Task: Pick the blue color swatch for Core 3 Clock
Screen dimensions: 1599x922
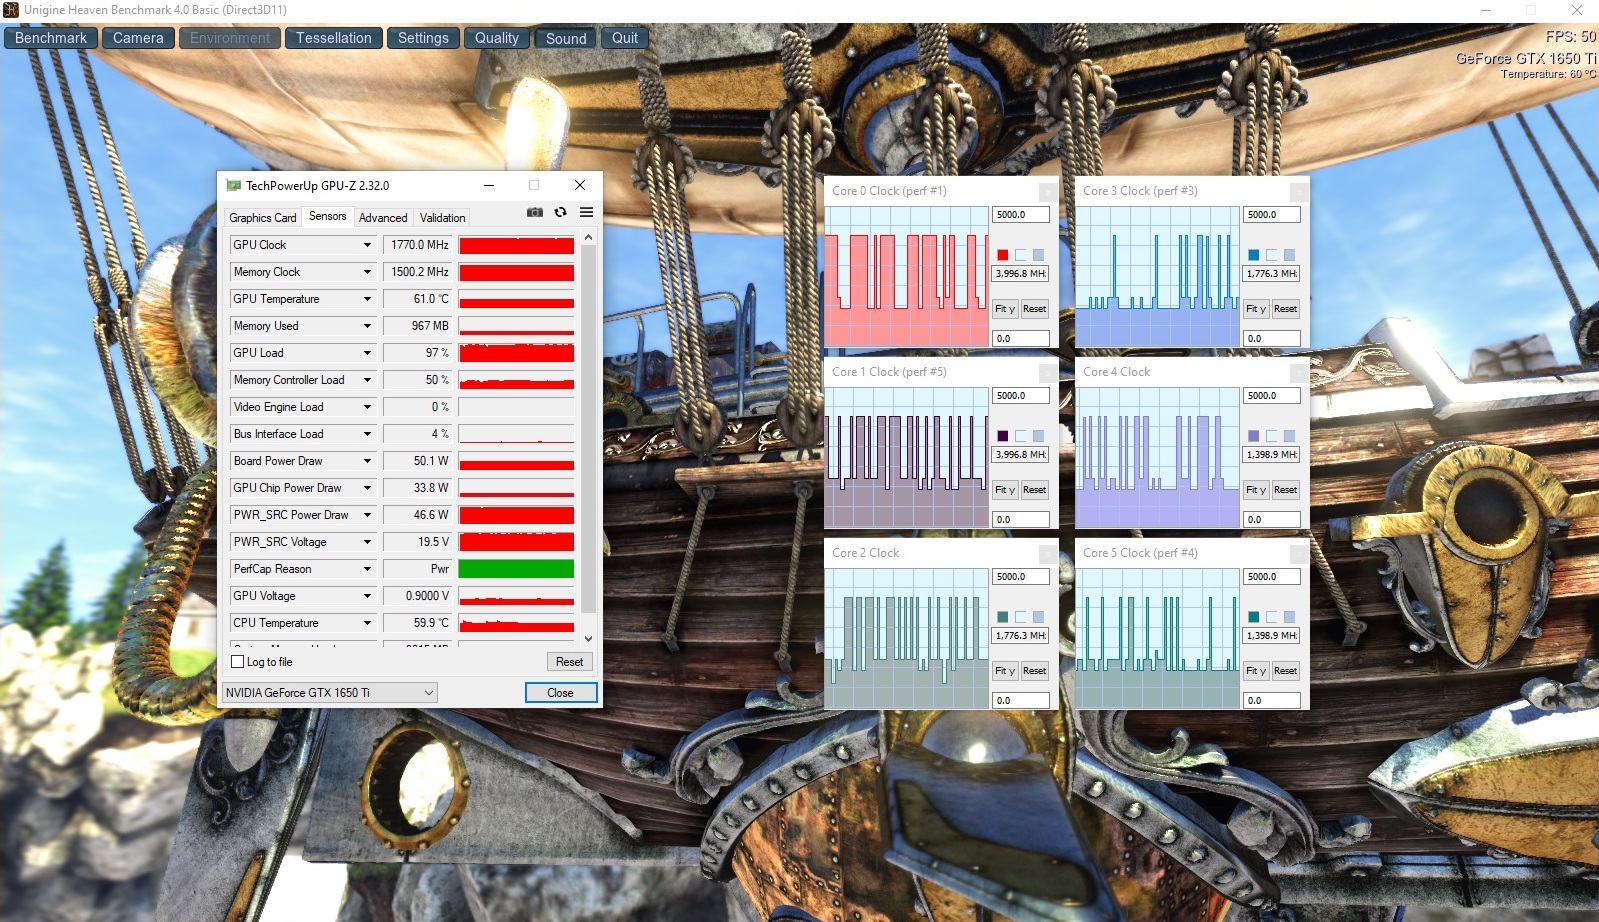Action: click(1254, 255)
